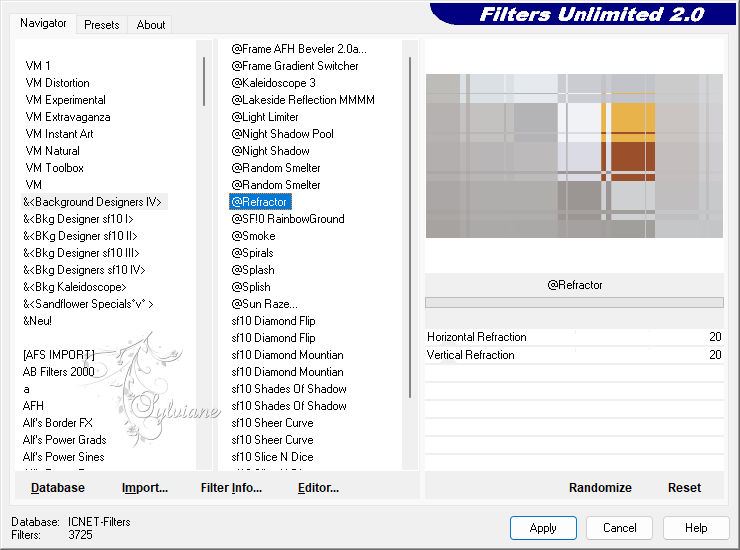Image resolution: width=740 pixels, height=550 pixels.
Task: Open the Database option
Action: point(58,488)
